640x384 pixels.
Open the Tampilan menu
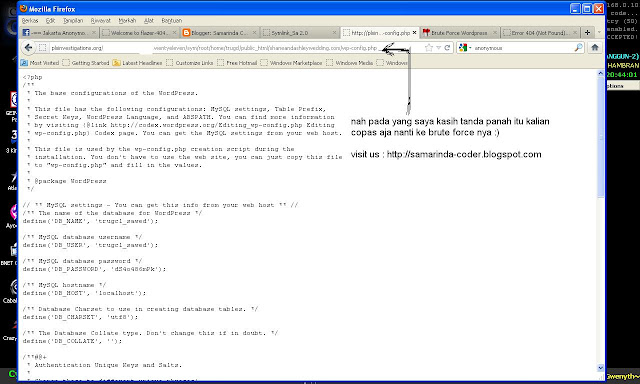coord(73,20)
